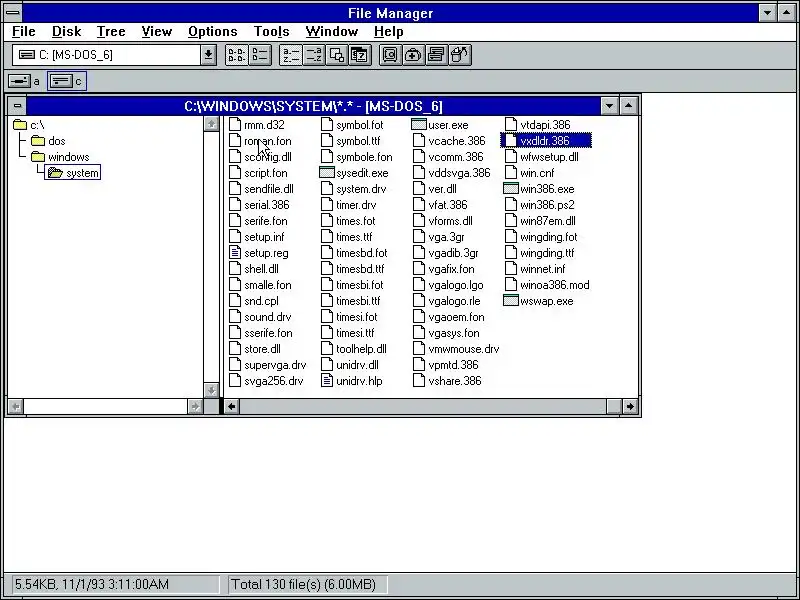
Task: Click file list scroll left arrow
Action: [232, 407]
